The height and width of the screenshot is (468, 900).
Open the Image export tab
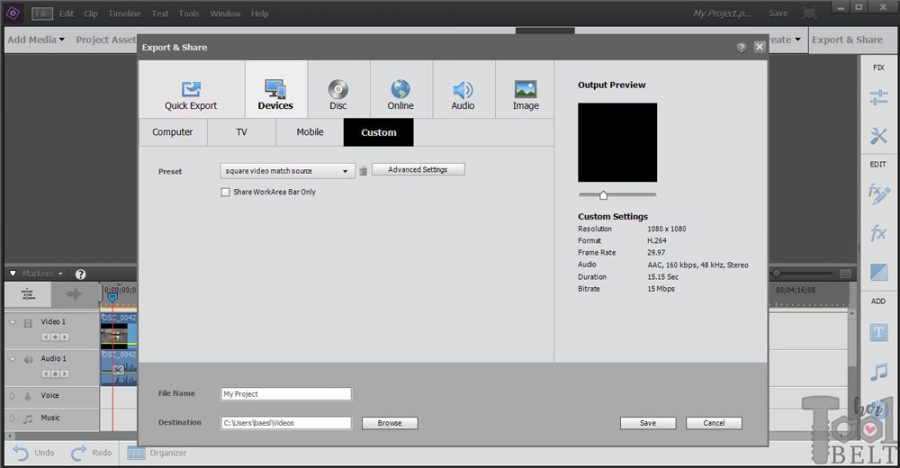(526, 90)
